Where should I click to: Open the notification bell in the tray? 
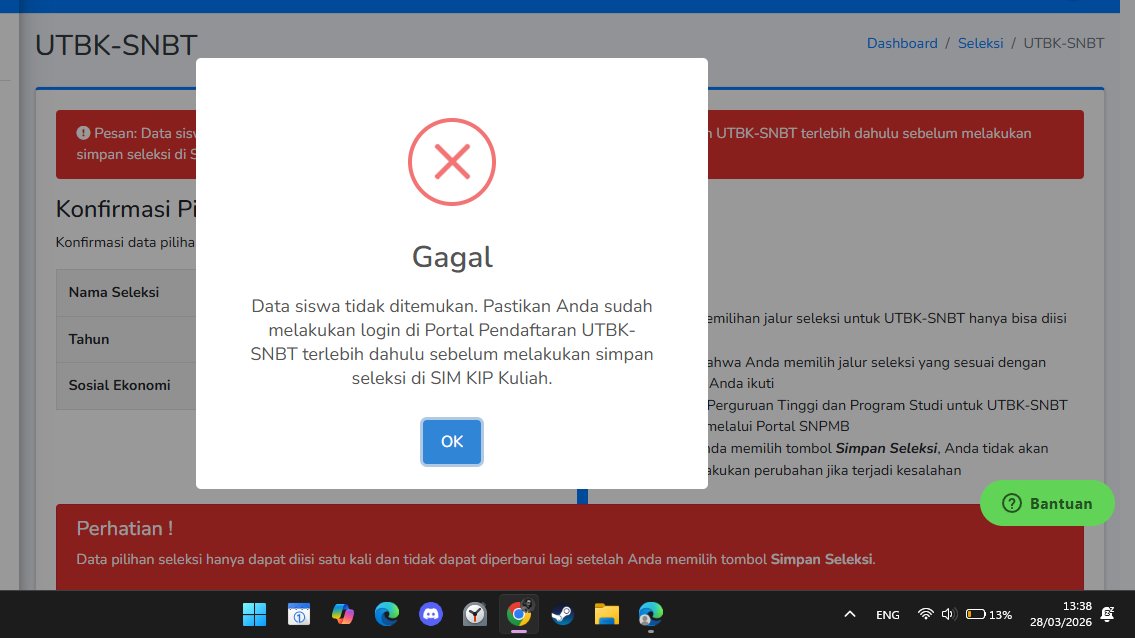tap(1107, 614)
